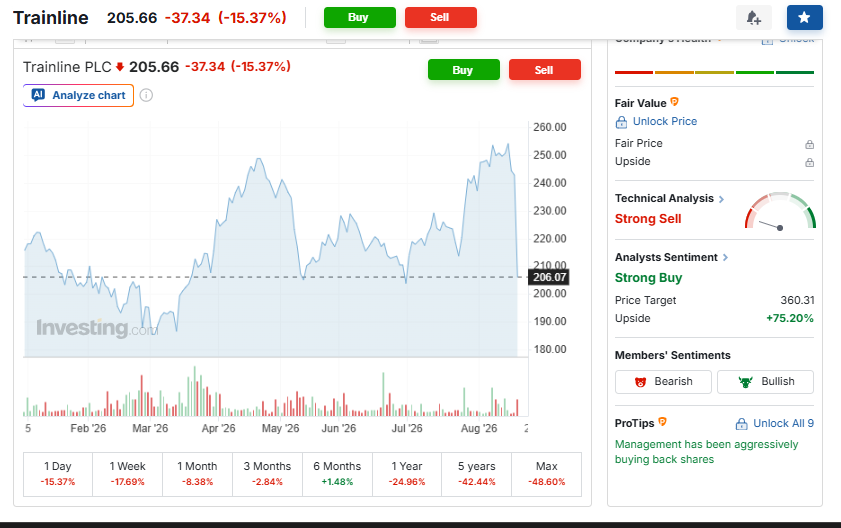841x528 pixels.
Task: Select the 3 Months performance range
Action: [267, 474]
